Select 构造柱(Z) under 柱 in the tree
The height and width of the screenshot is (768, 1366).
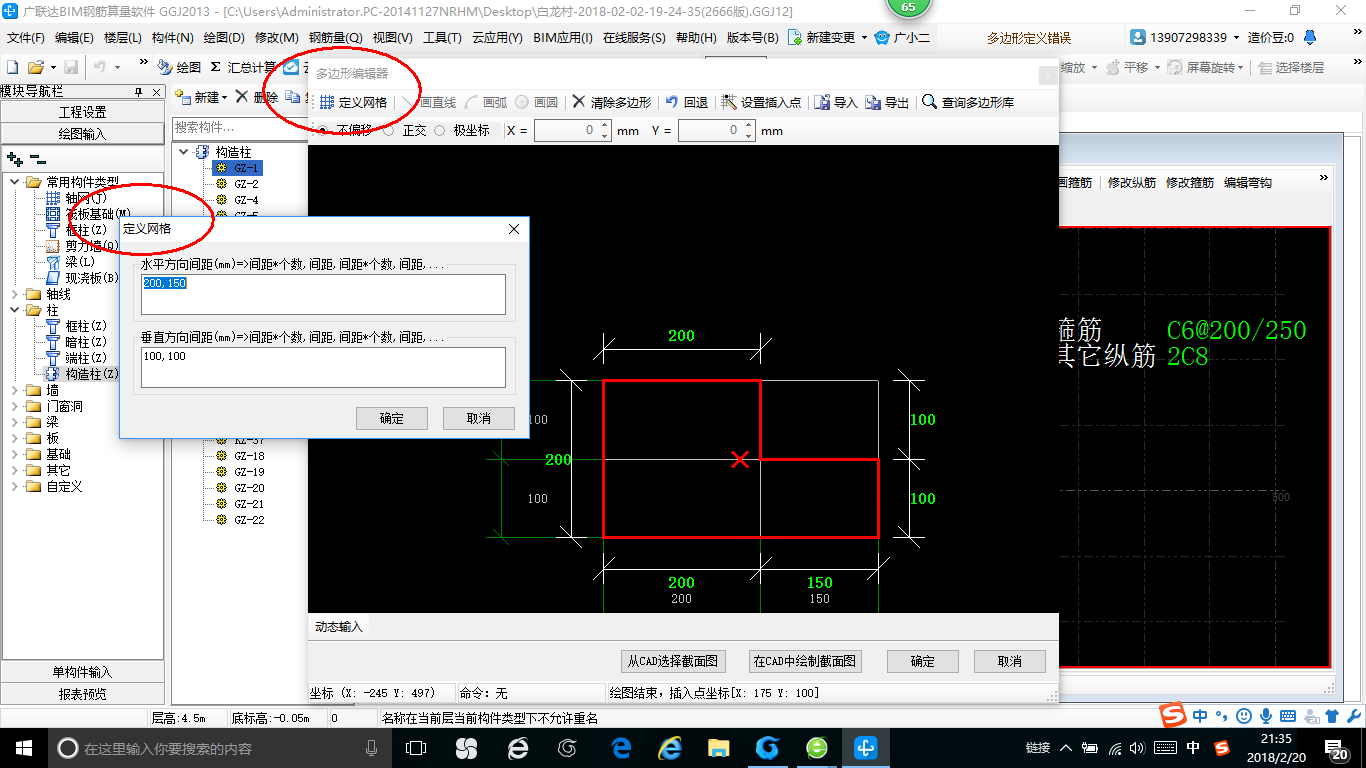tap(82, 373)
